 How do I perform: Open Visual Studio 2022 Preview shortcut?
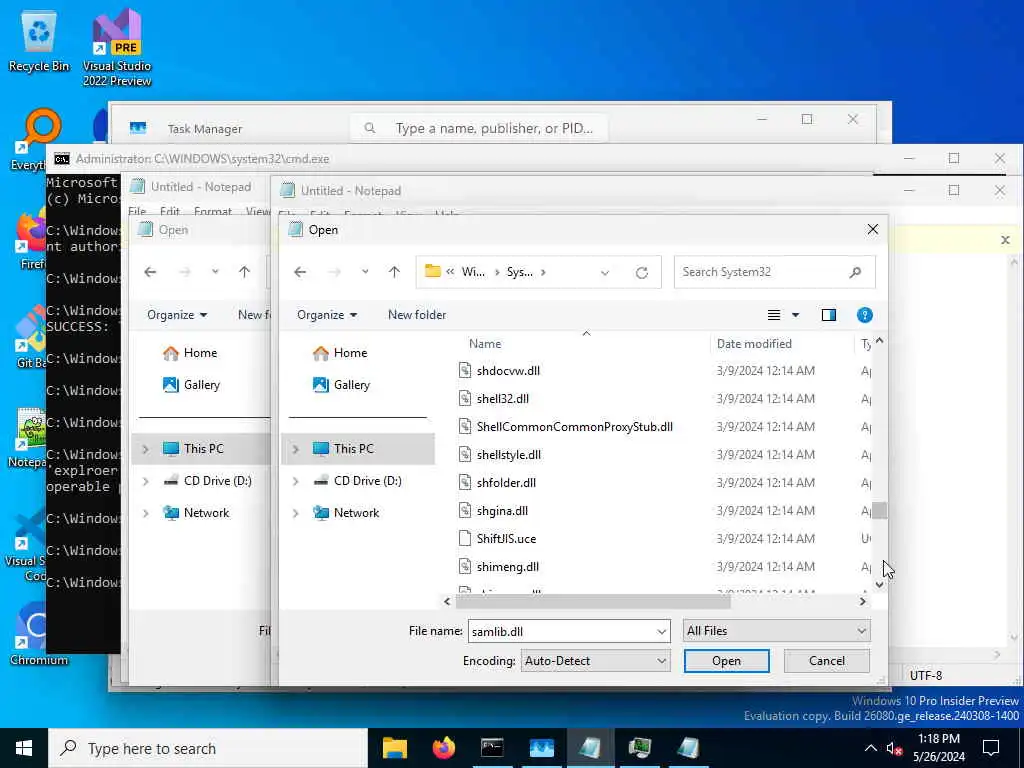[117, 47]
